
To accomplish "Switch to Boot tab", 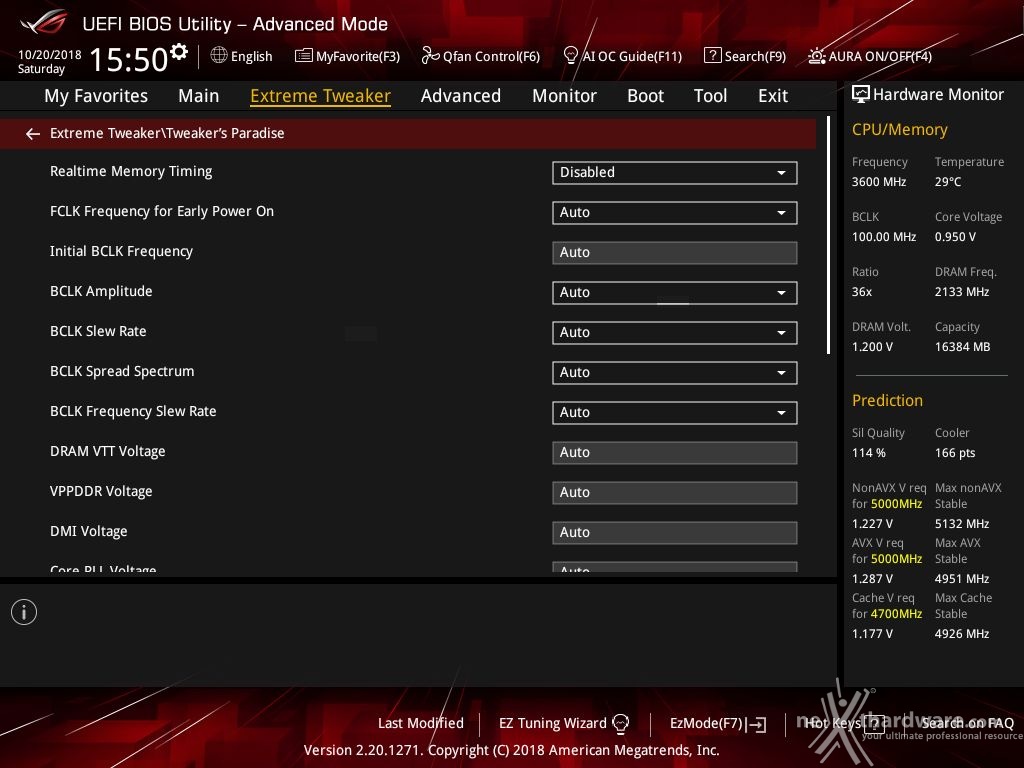I will click(x=645, y=96).
